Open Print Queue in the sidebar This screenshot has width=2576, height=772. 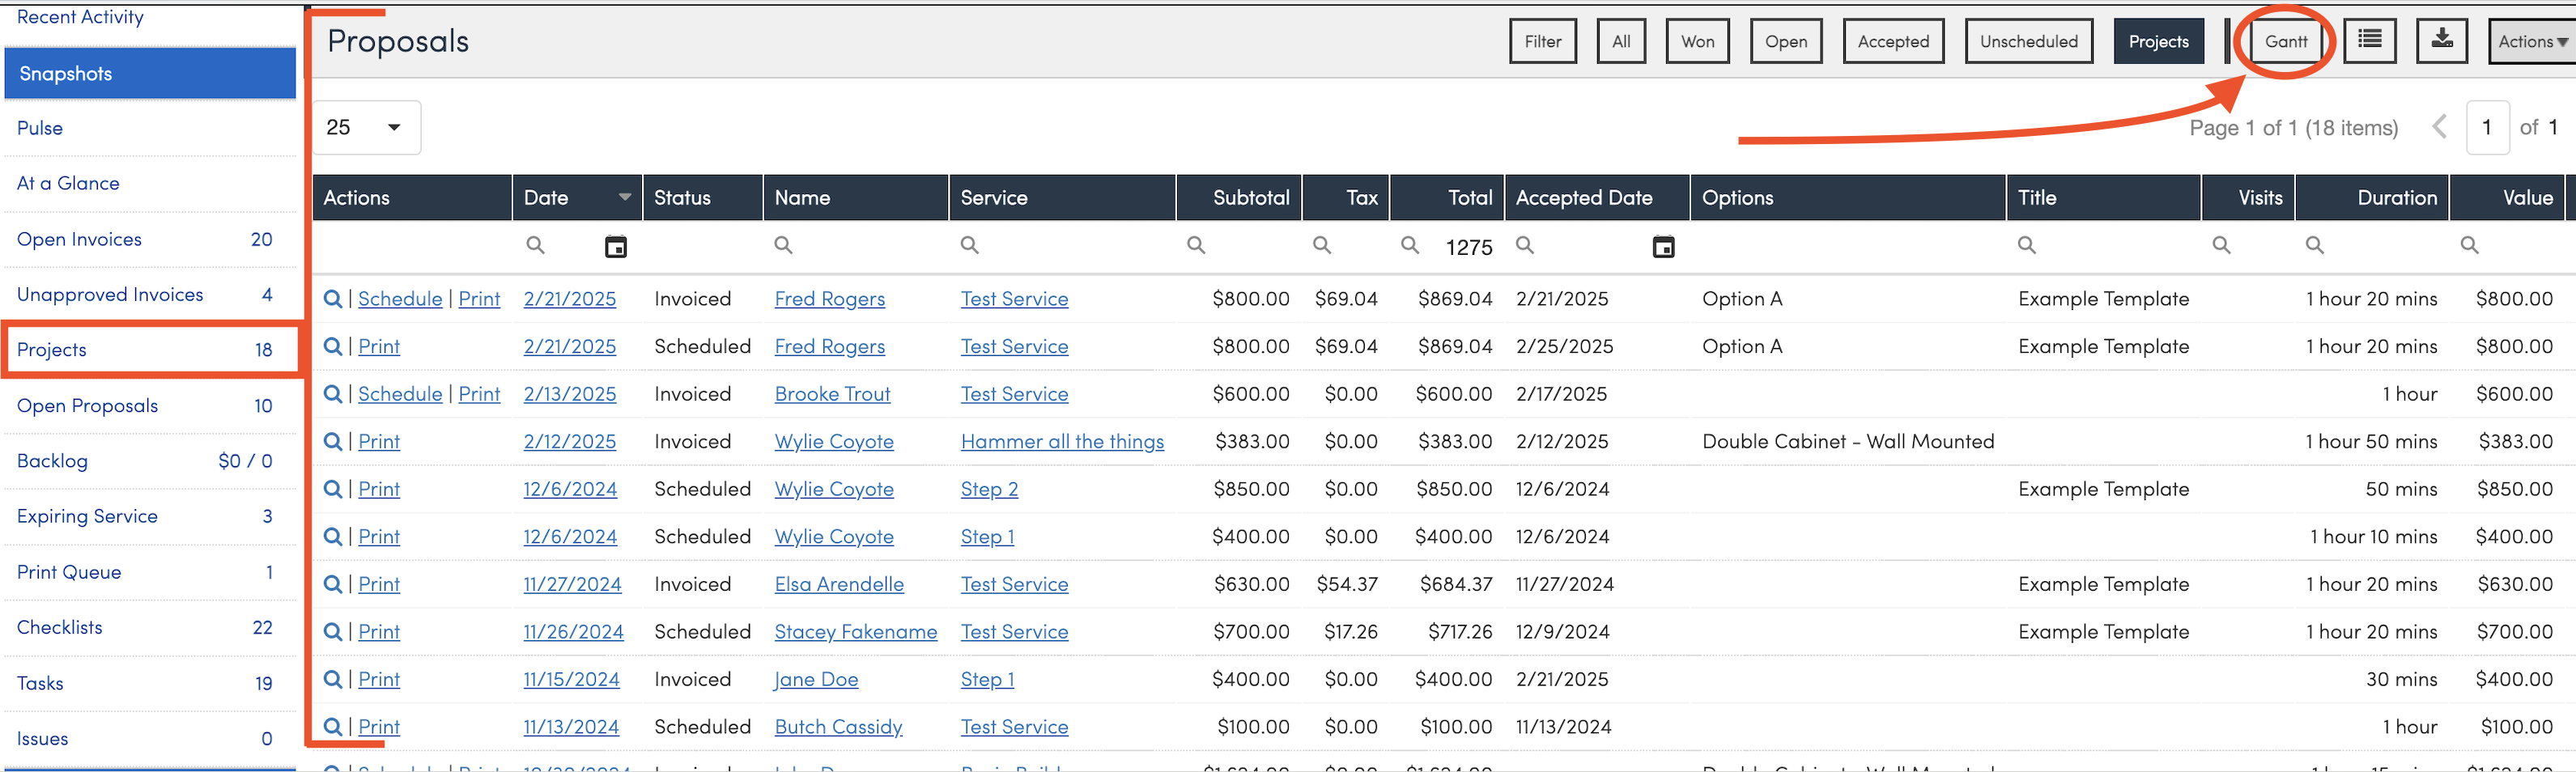point(150,572)
